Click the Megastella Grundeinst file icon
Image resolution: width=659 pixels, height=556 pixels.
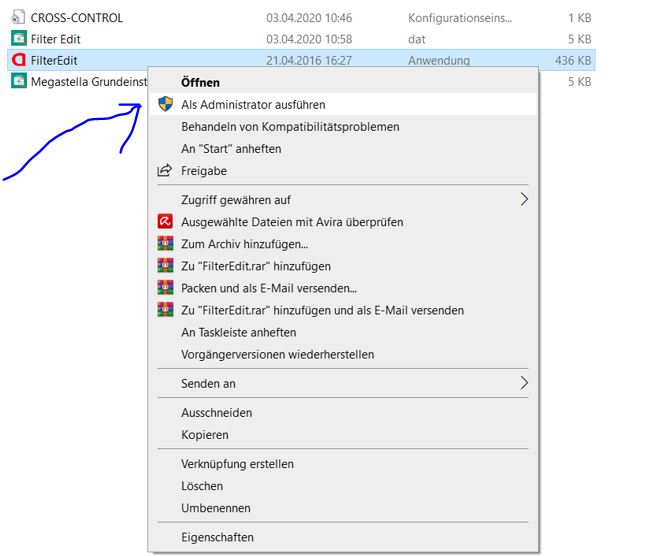click(x=18, y=82)
